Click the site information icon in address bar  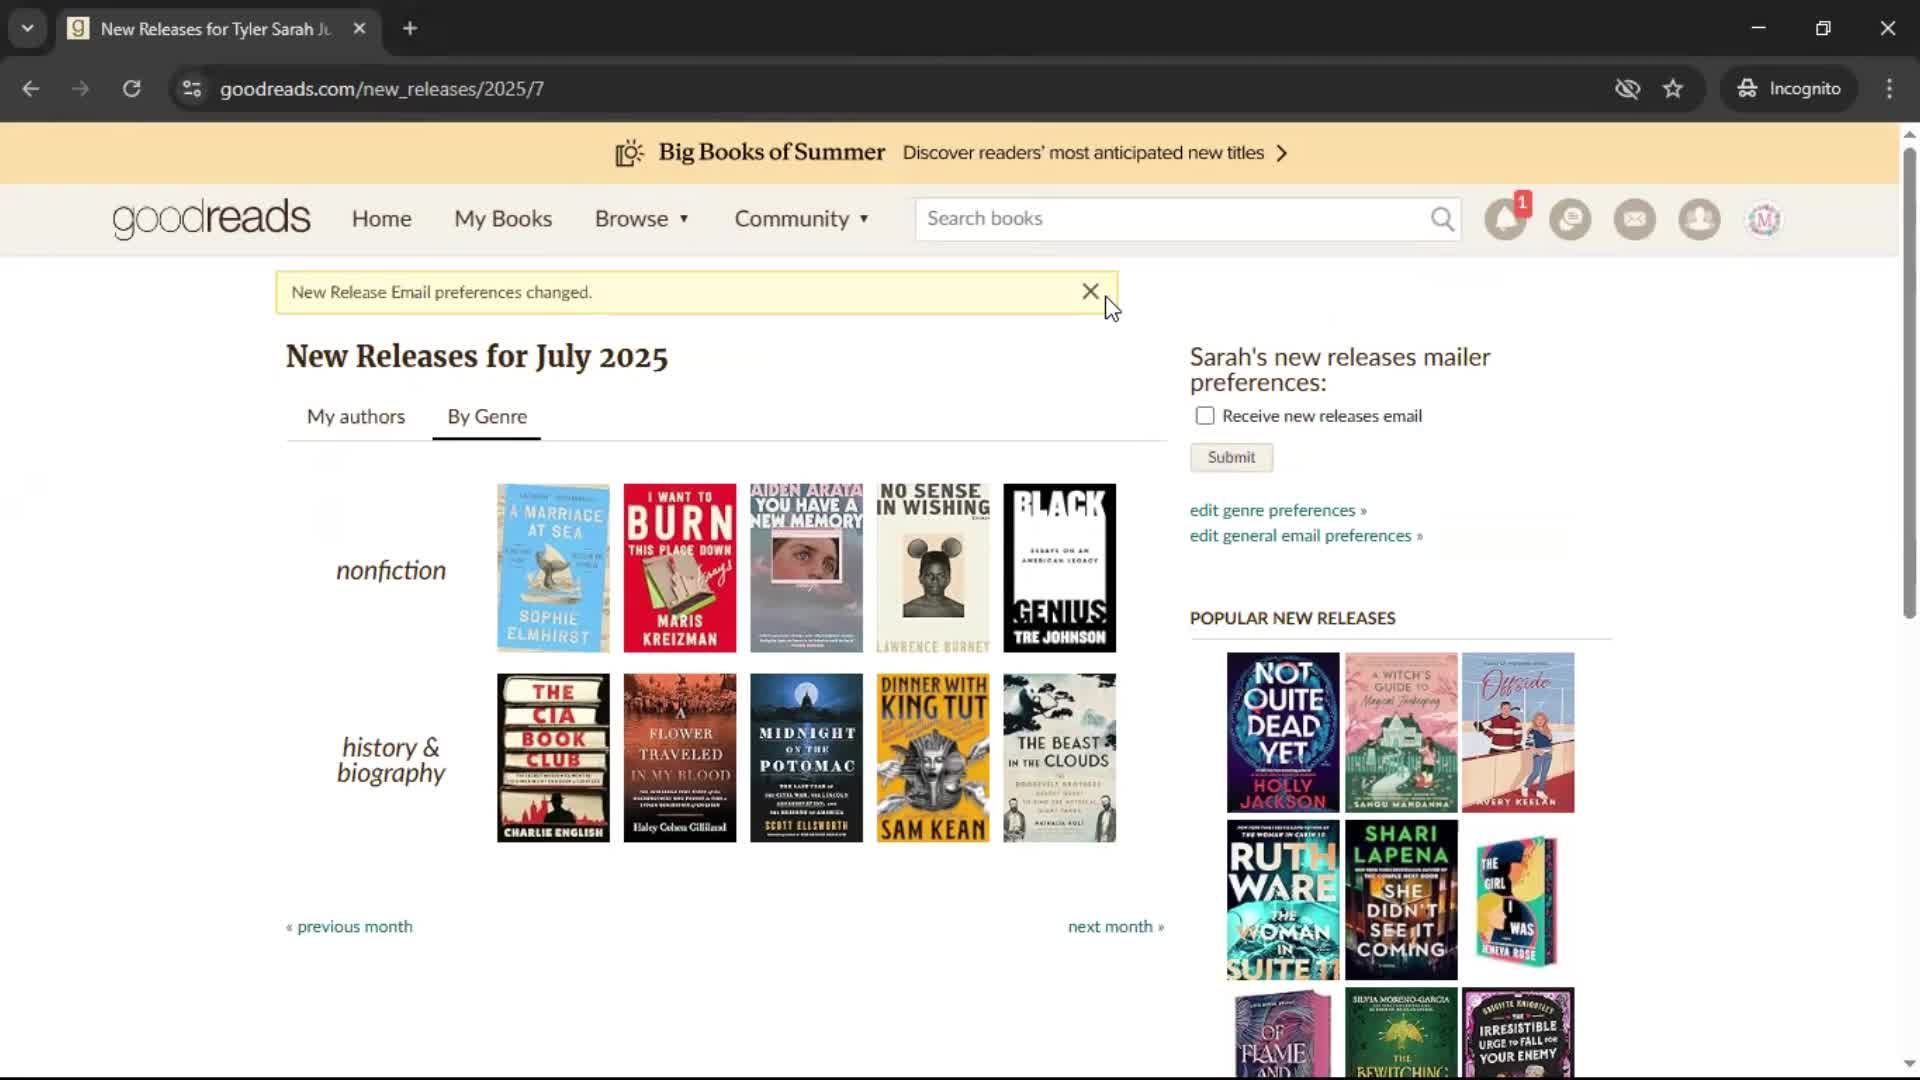(x=192, y=88)
